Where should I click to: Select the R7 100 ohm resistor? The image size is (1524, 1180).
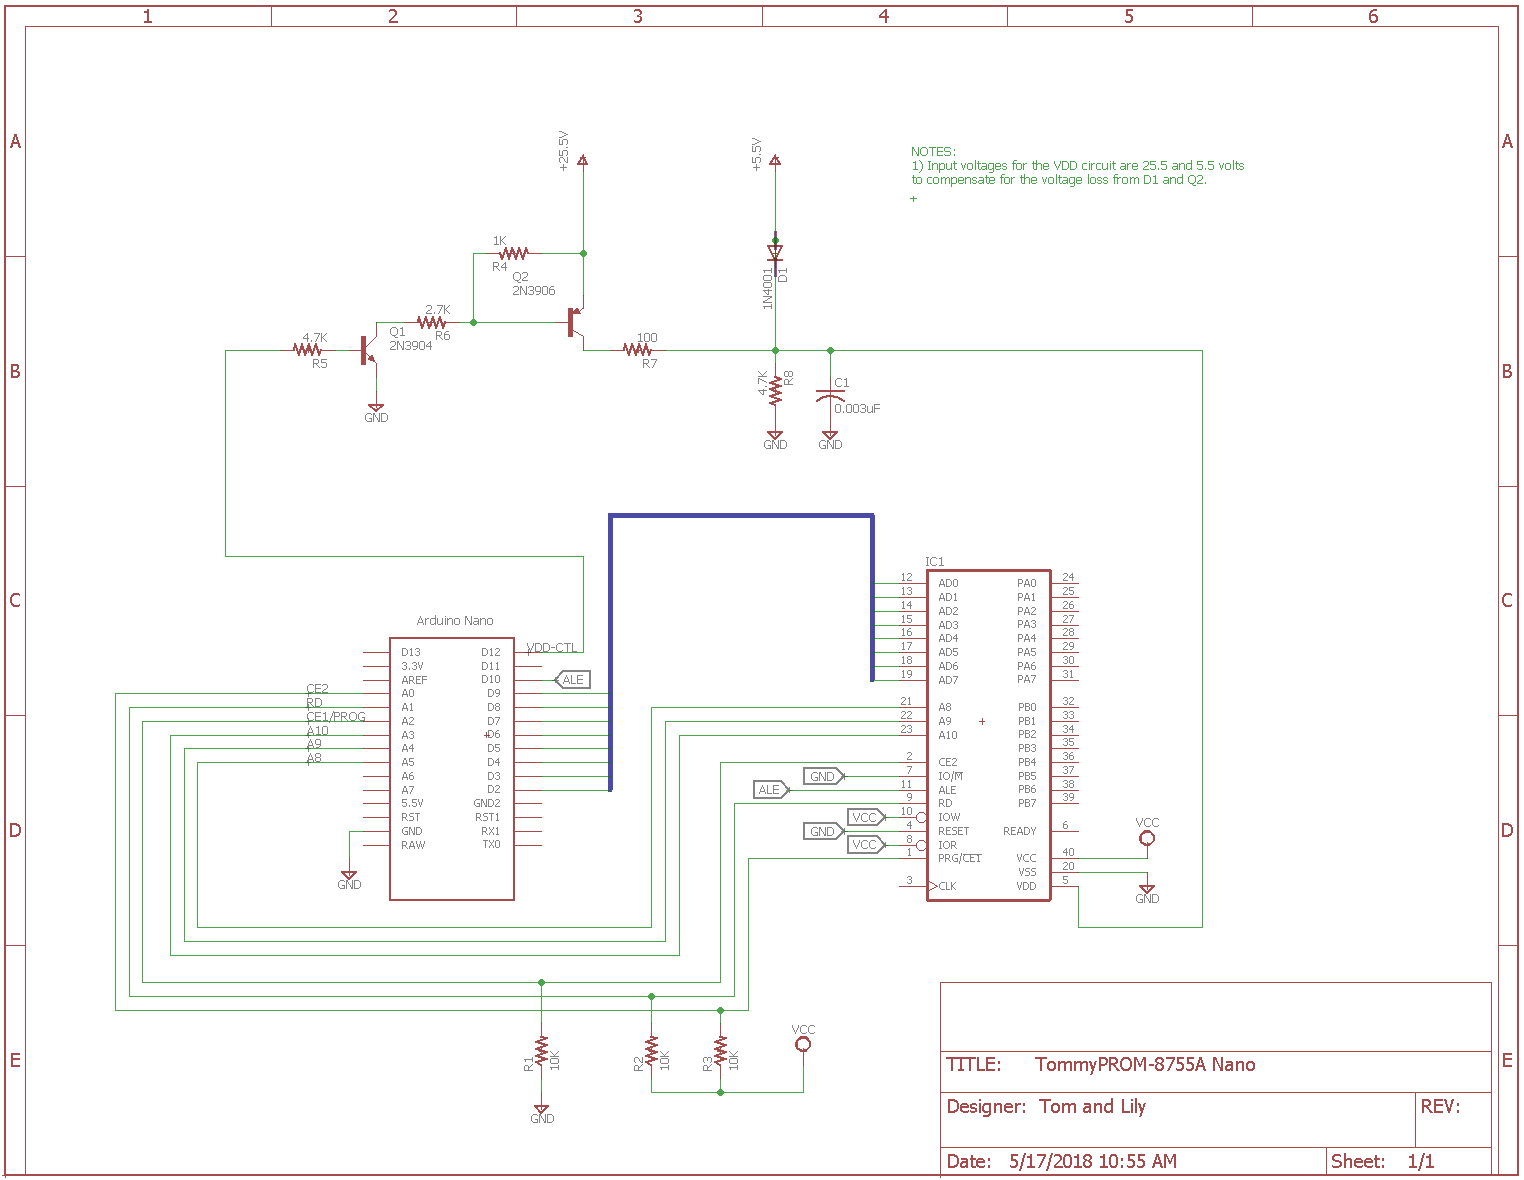638,350
